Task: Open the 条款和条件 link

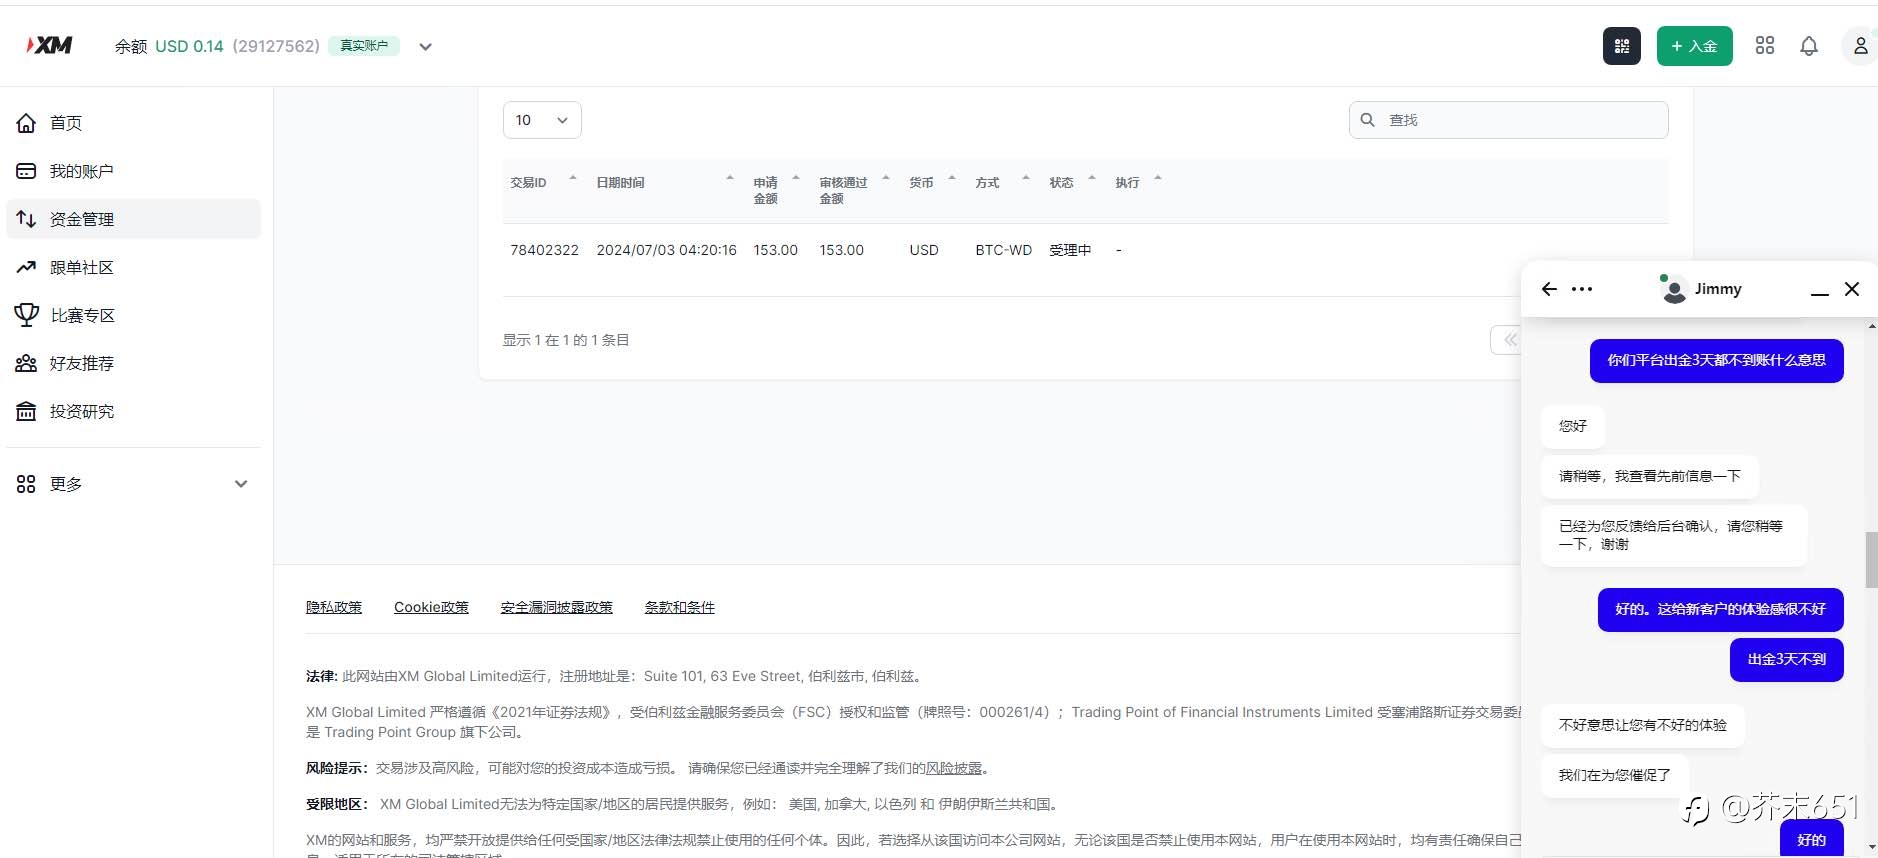Action: click(680, 607)
